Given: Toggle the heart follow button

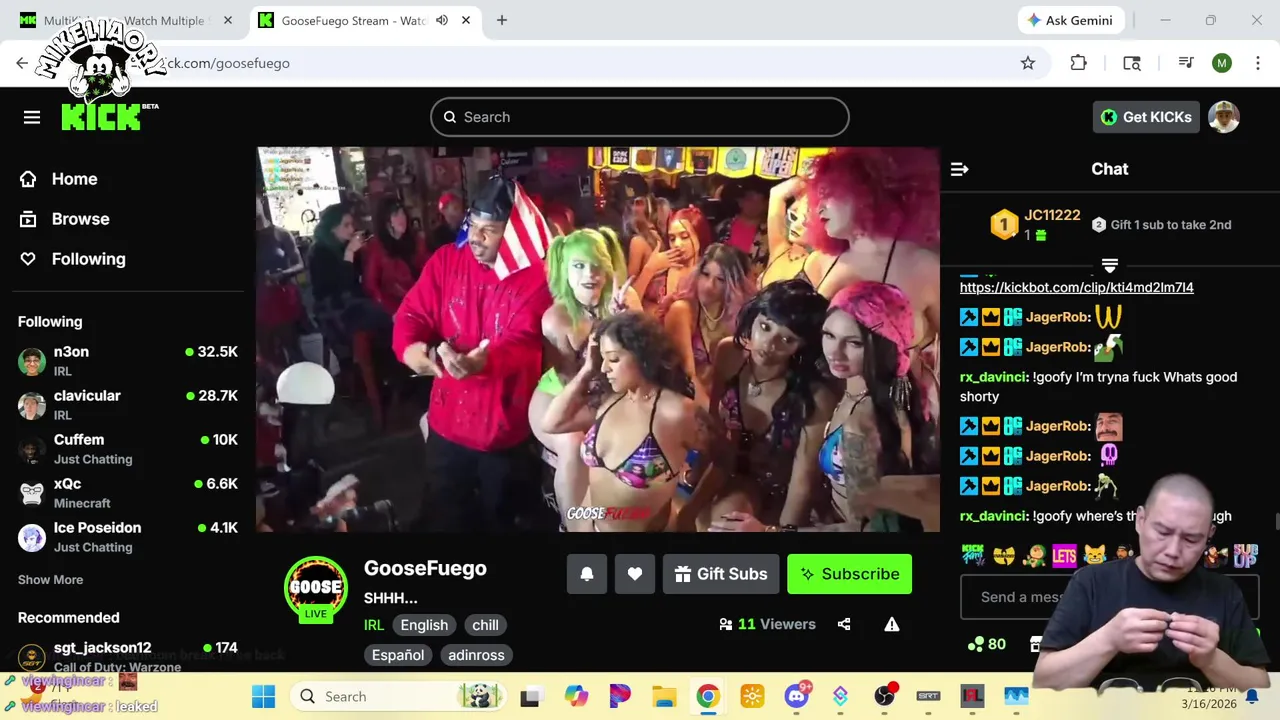Looking at the screenshot, I should tap(635, 574).
